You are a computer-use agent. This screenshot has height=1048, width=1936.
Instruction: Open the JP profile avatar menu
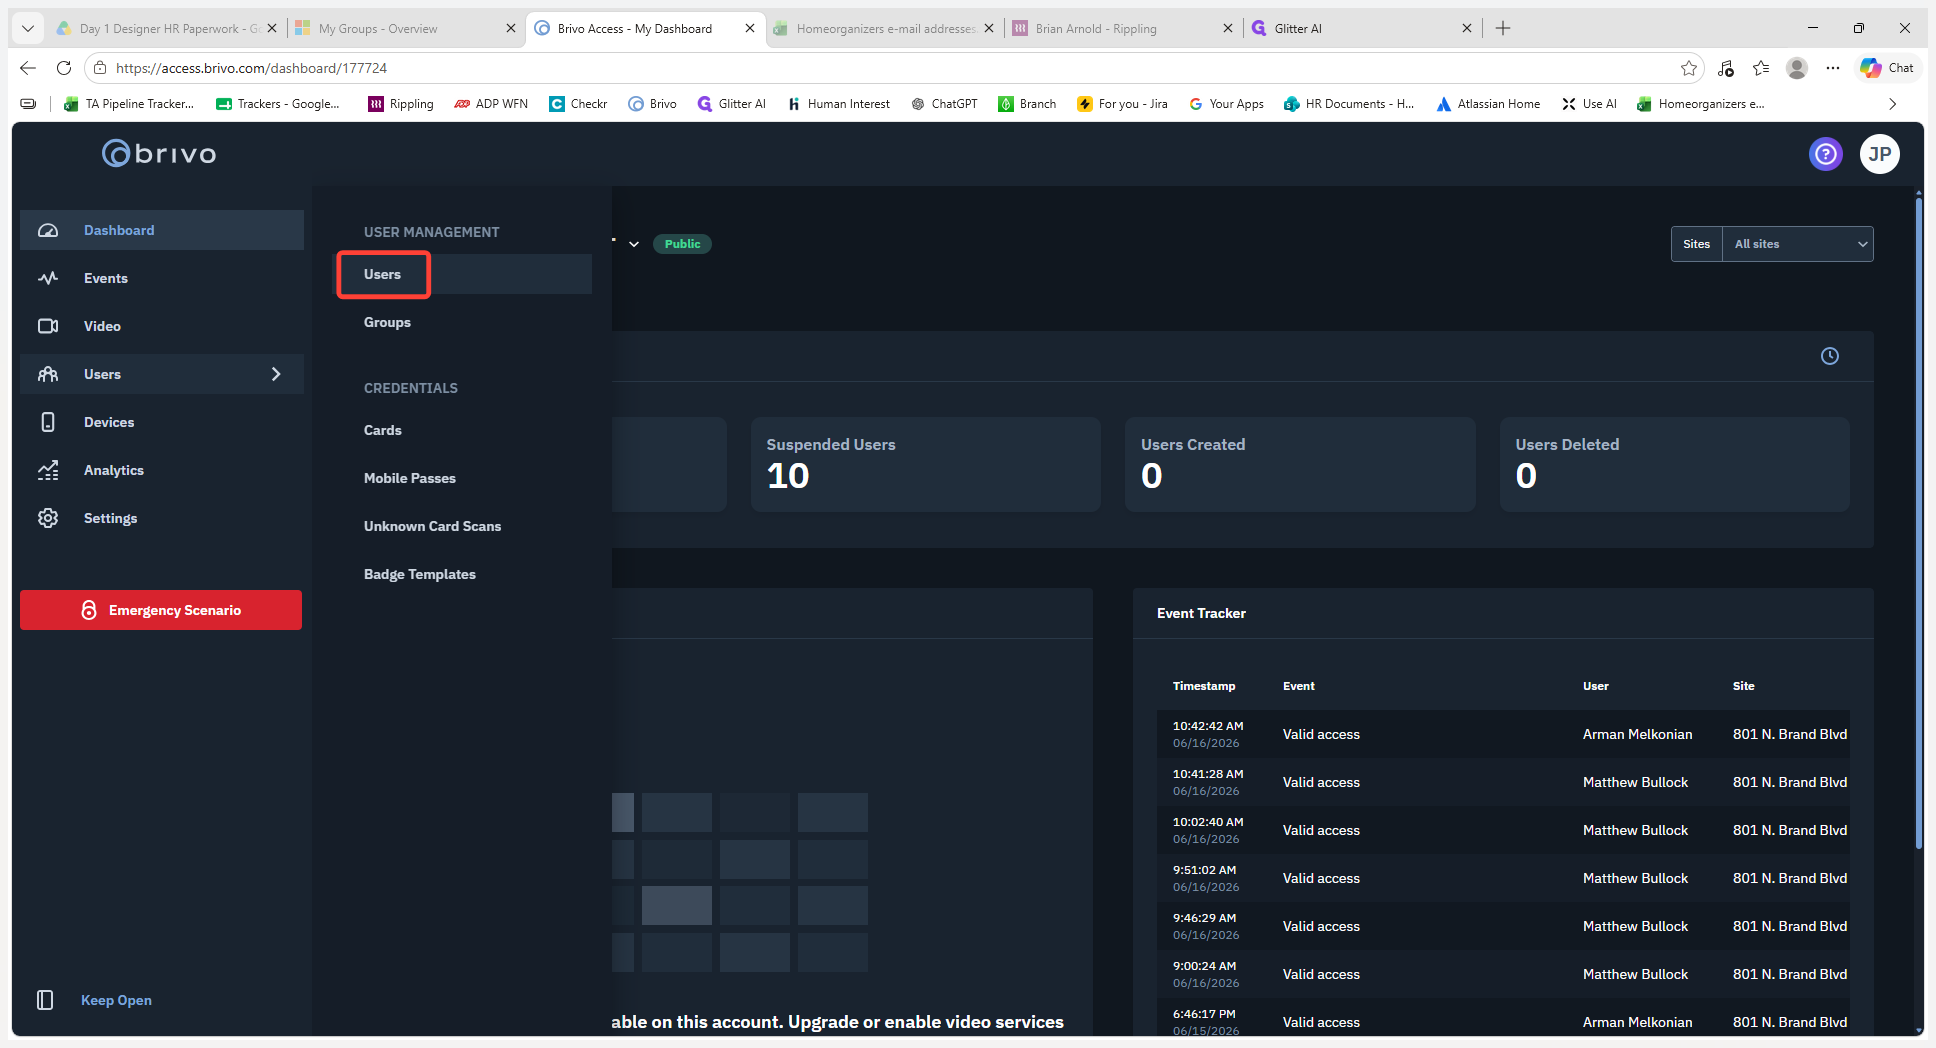coord(1880,154)
